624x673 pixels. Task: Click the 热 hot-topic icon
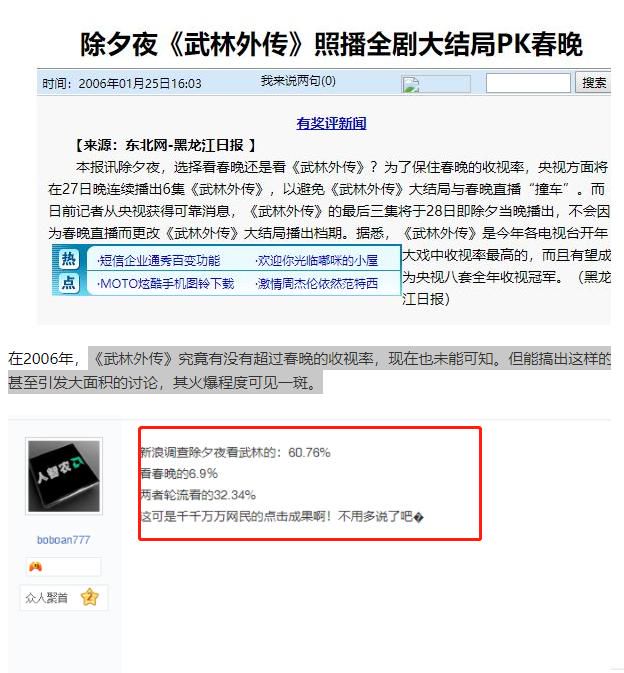69,259
